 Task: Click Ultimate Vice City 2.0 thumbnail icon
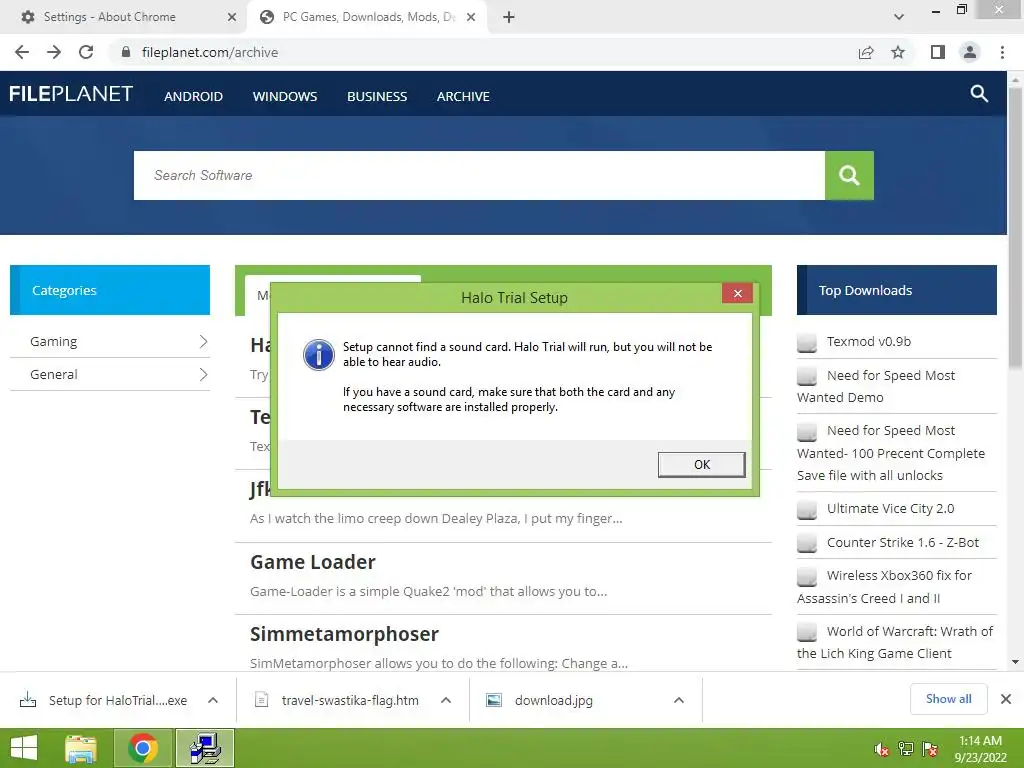807,509
